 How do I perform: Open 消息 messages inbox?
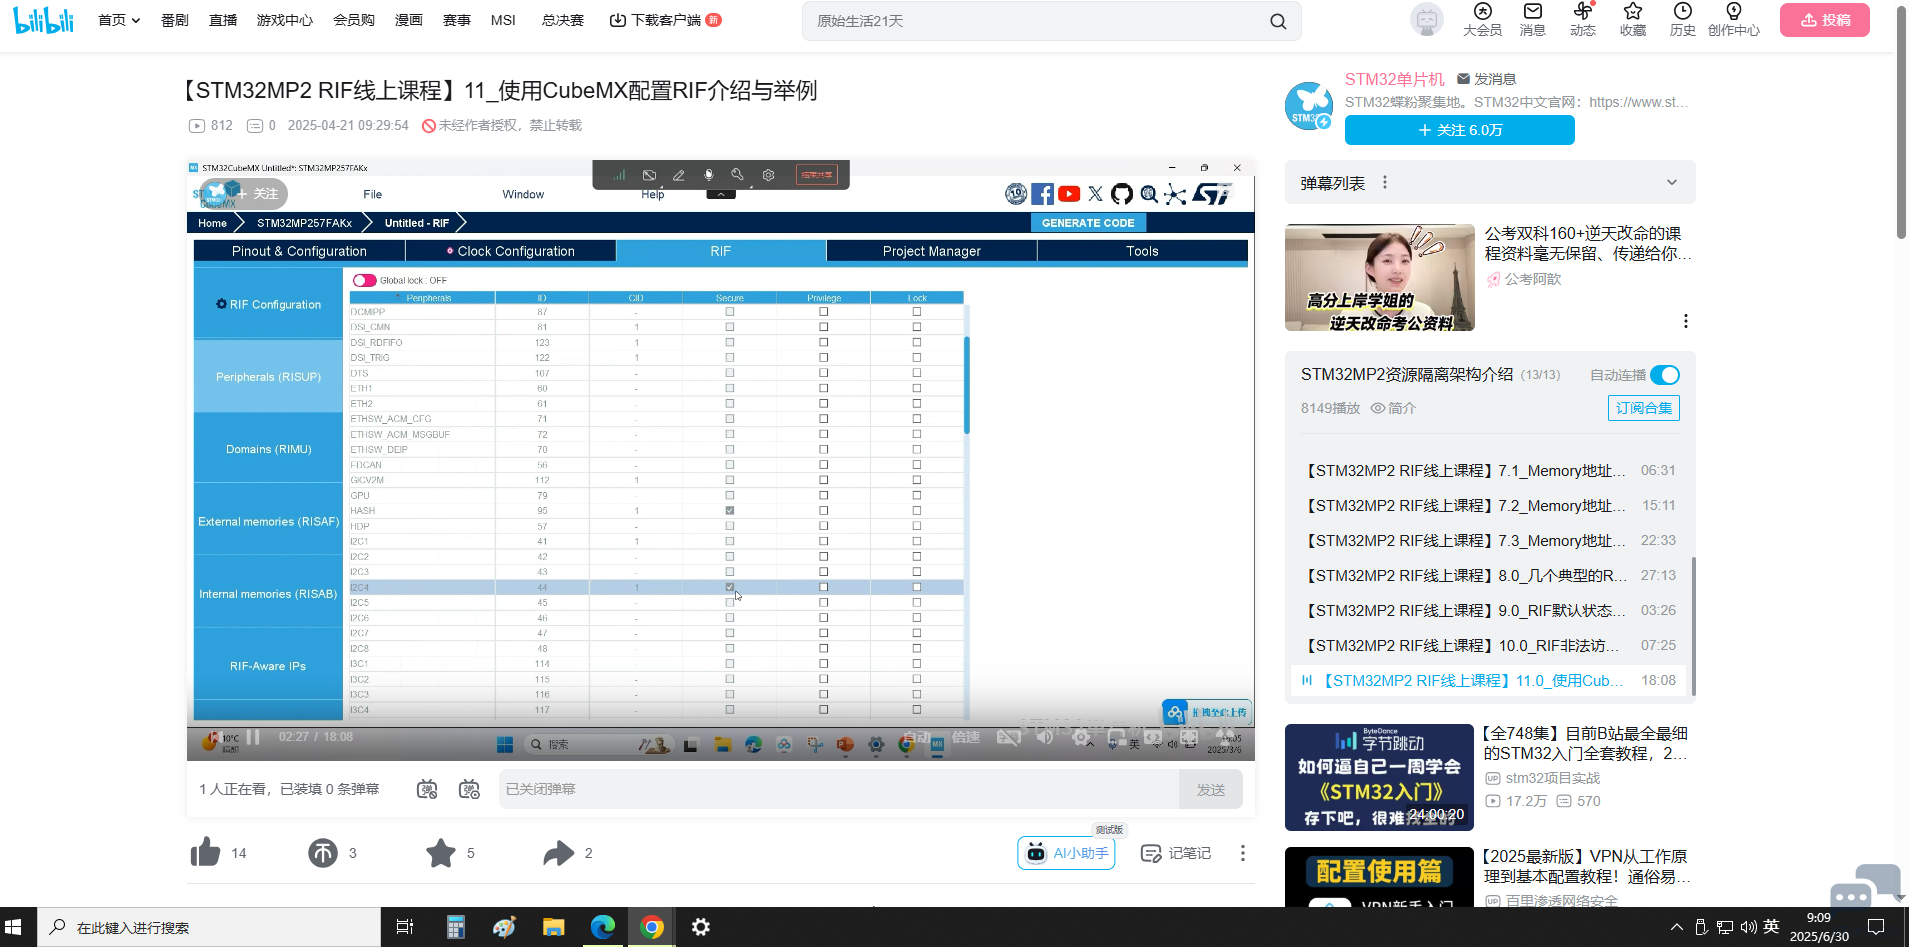pos(1532,20)
